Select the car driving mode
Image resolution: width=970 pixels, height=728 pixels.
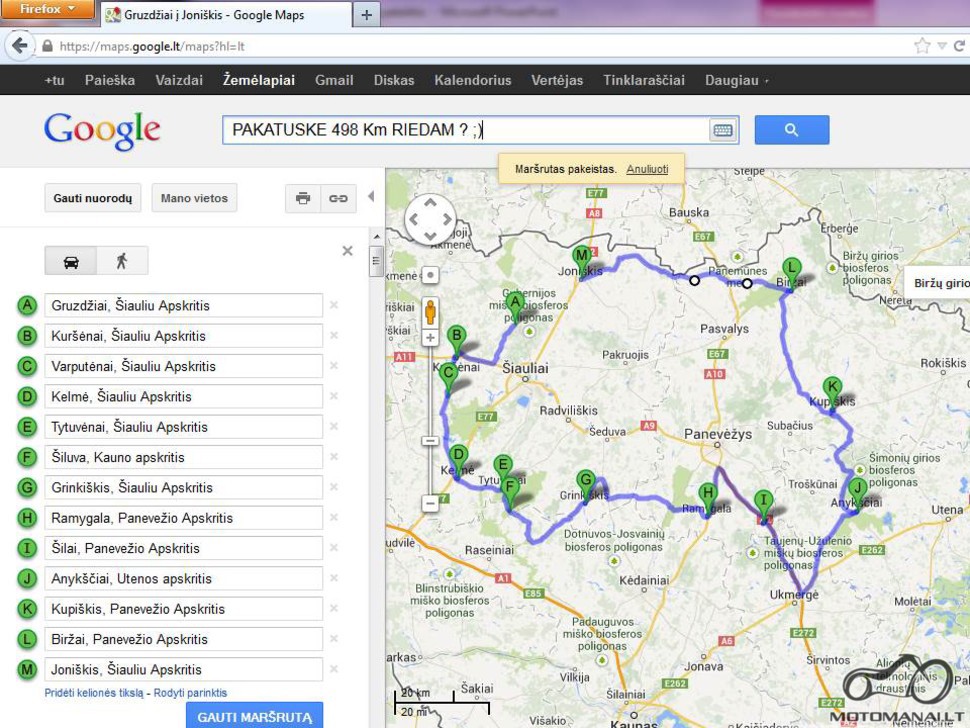pos(71,260)
